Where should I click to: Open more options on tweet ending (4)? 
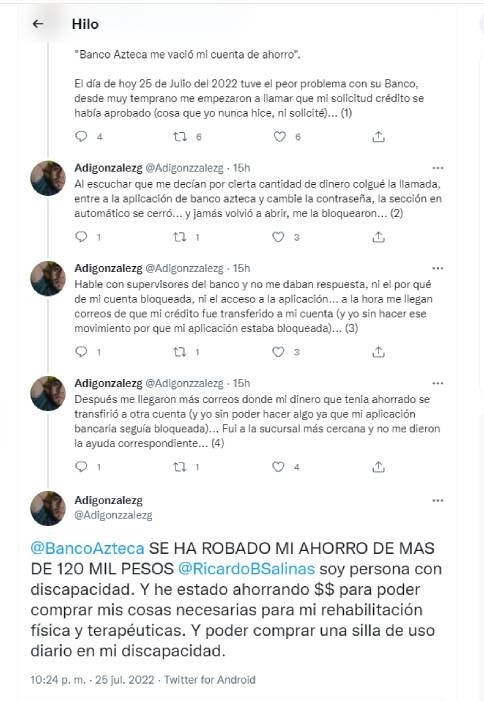(438, 383)
